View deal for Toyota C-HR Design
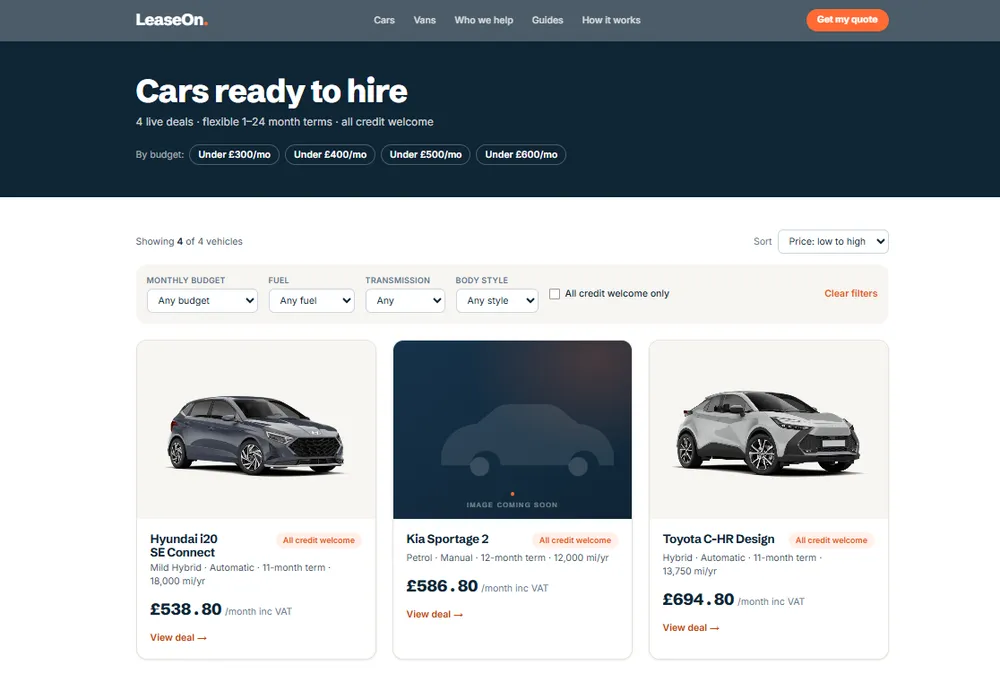 tap(691, 627)
